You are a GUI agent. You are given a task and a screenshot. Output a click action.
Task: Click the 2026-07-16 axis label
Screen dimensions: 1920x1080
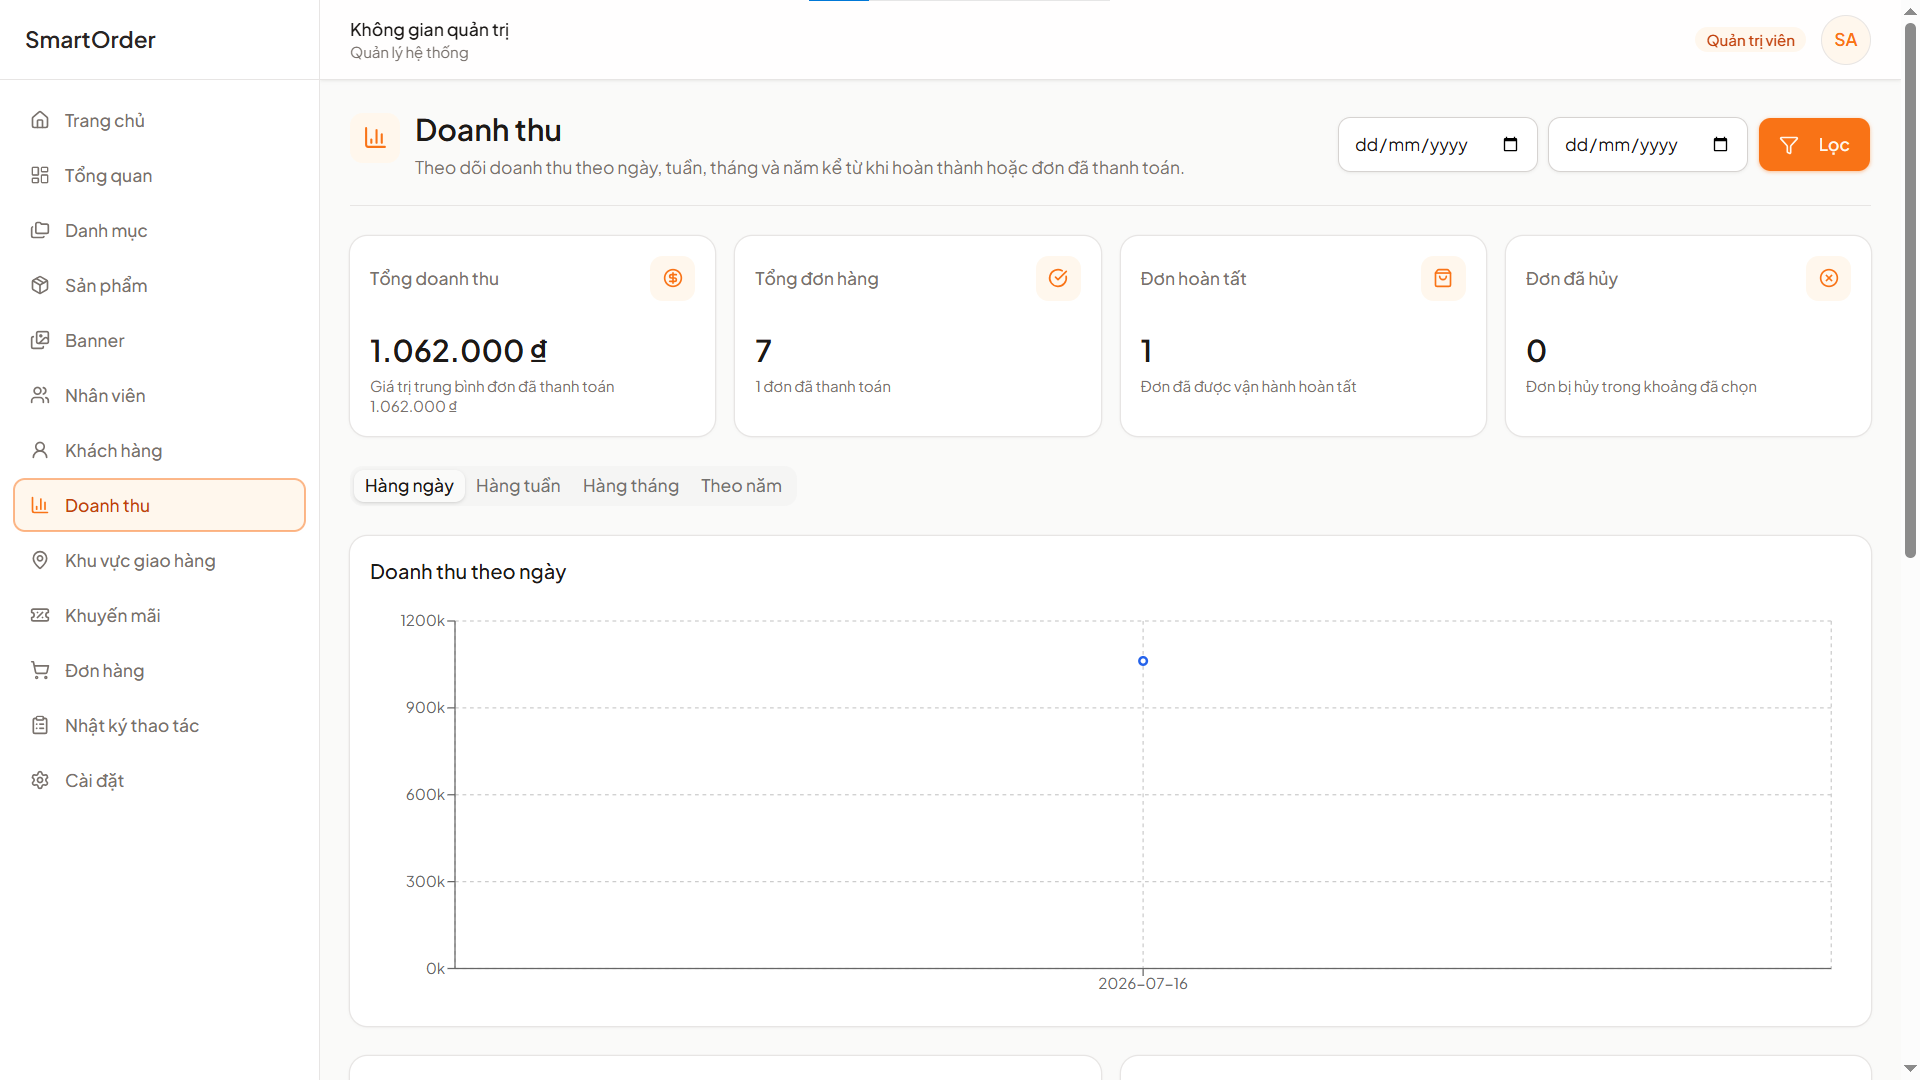click(1143, 984)
